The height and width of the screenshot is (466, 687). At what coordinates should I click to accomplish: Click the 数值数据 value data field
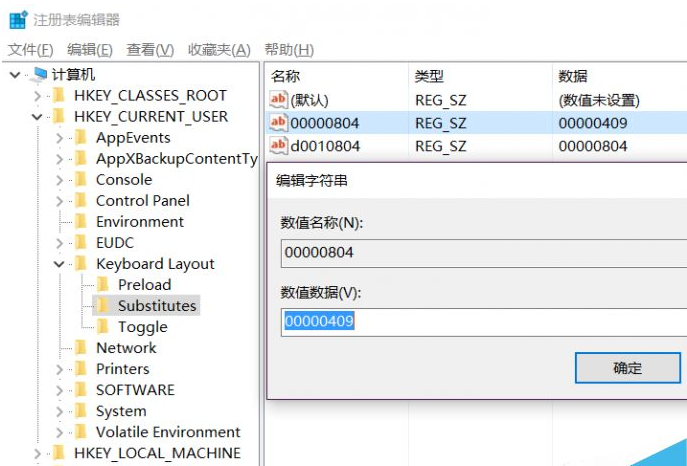(x=480, y=322)
